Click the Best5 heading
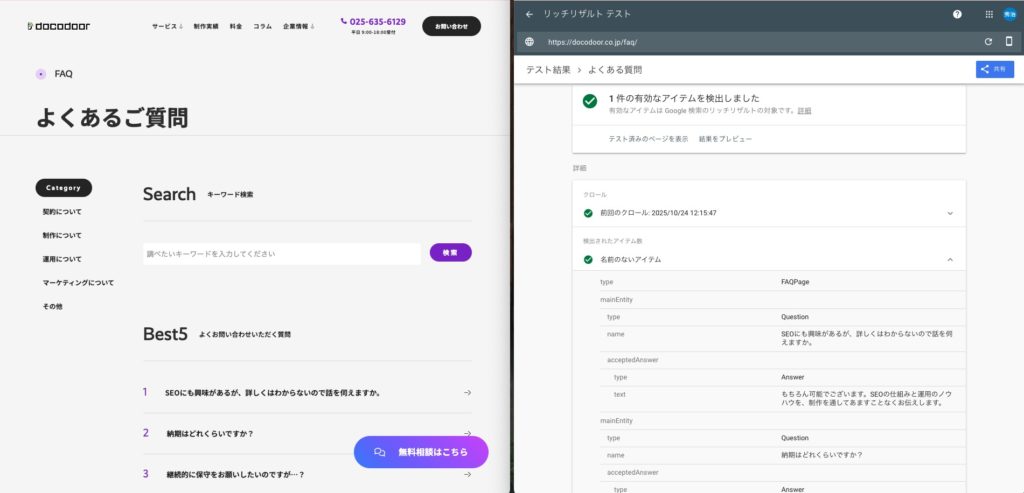 pos(165,334)
